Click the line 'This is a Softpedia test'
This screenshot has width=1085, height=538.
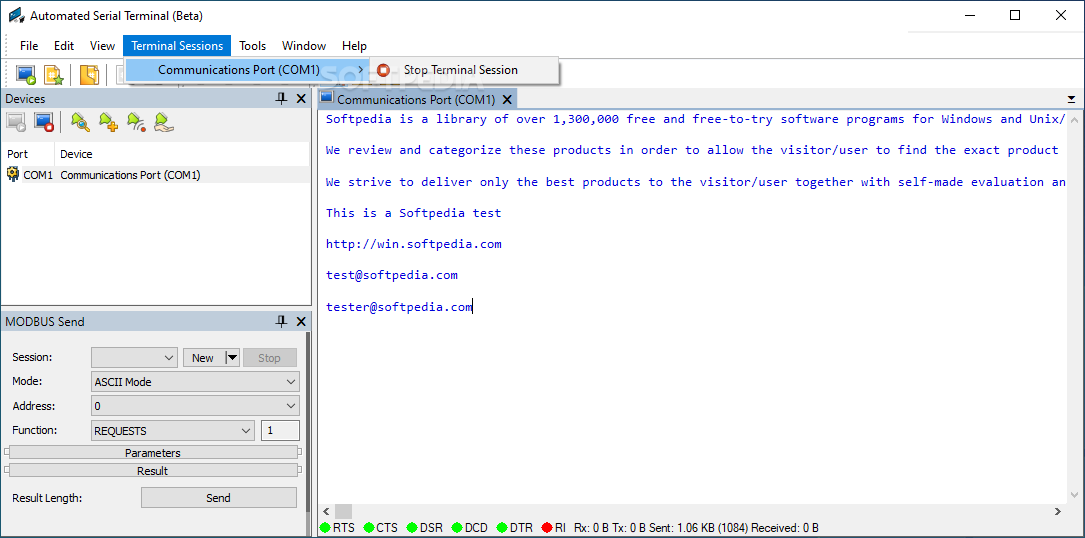[414, 213]
